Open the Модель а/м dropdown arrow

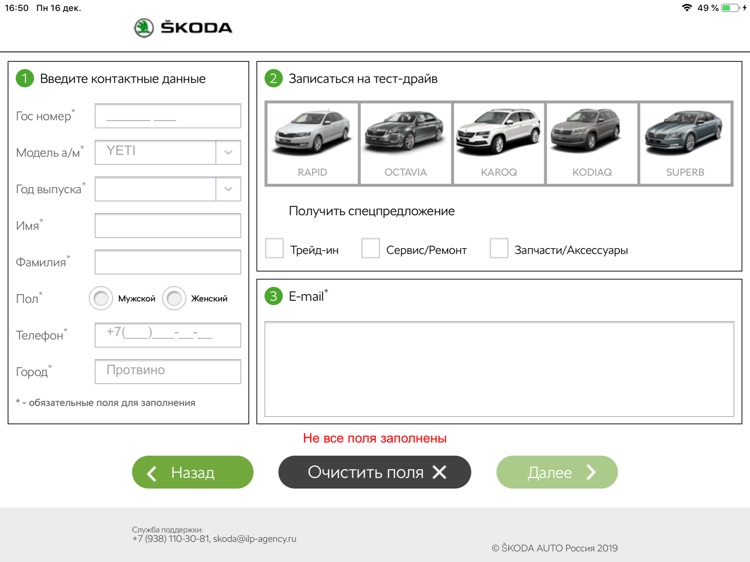click(228, 153)
